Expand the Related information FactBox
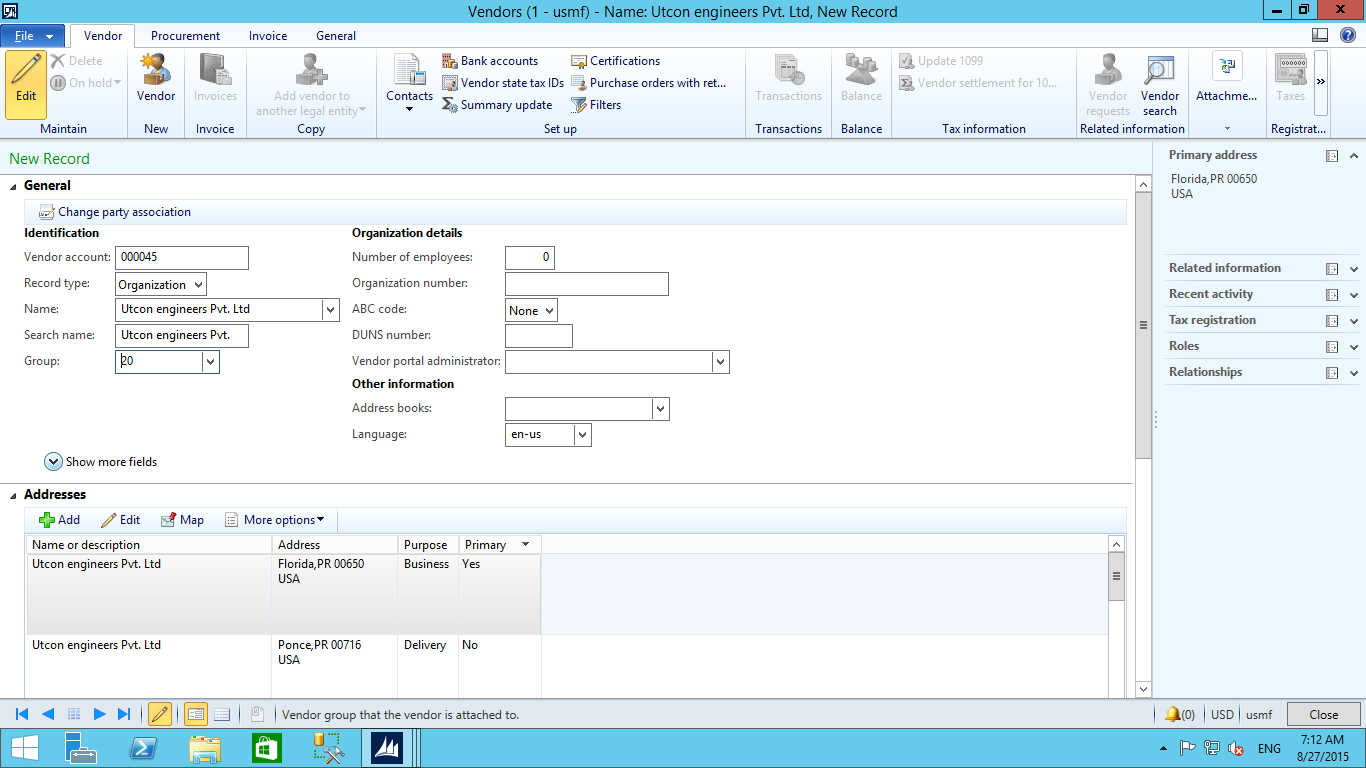1366x768 pixels. click(1354, 269)
